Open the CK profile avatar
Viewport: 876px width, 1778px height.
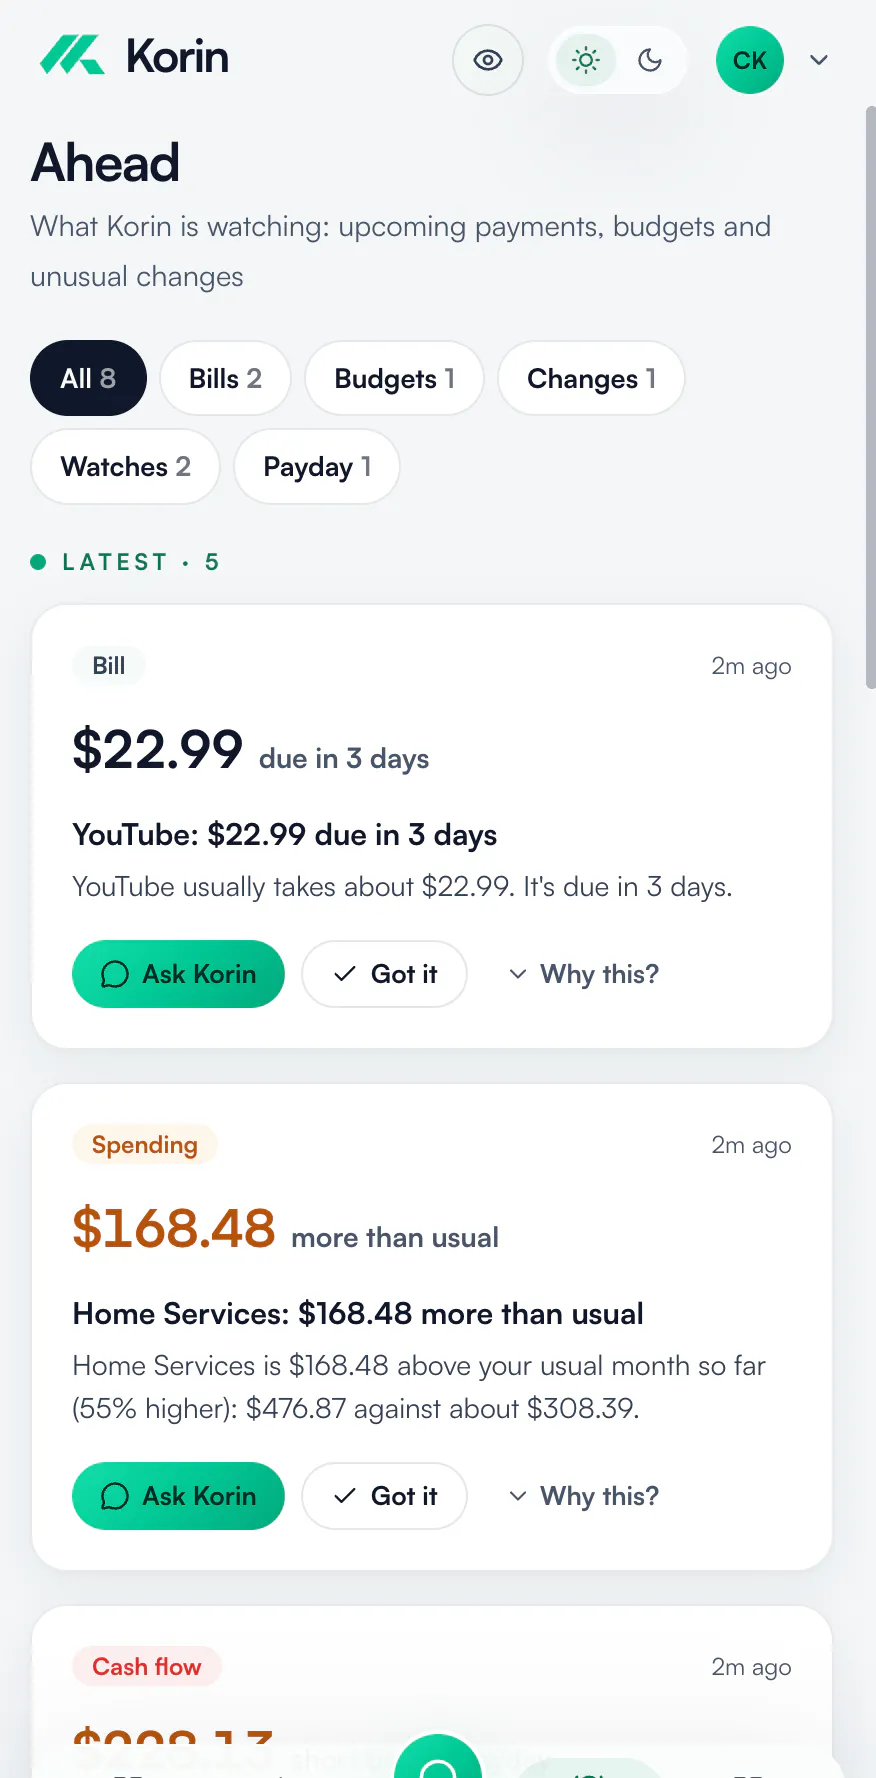750,60
